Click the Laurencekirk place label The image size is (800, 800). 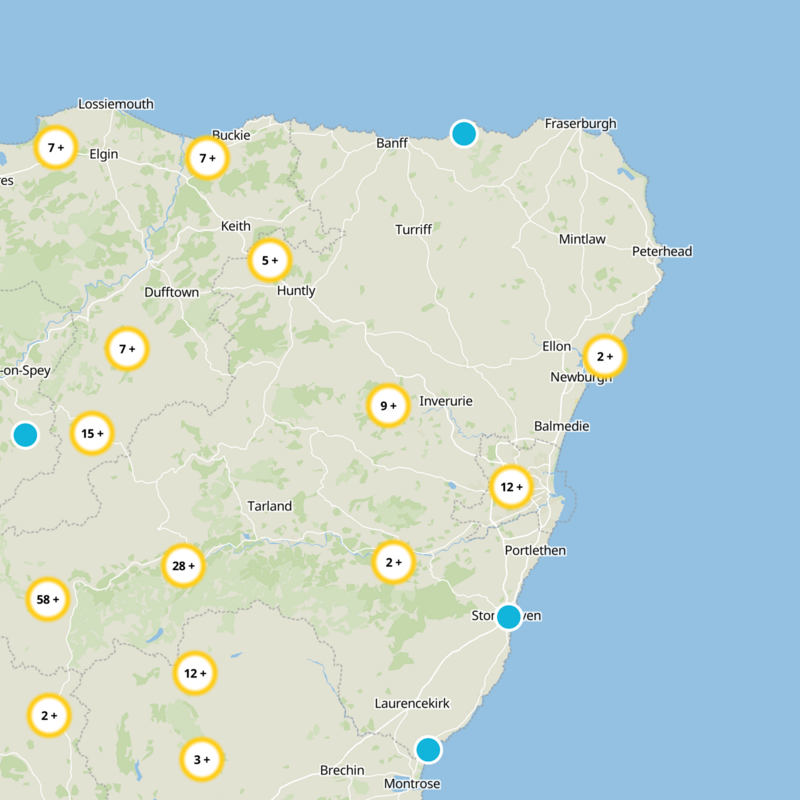(x=412, y=704)
